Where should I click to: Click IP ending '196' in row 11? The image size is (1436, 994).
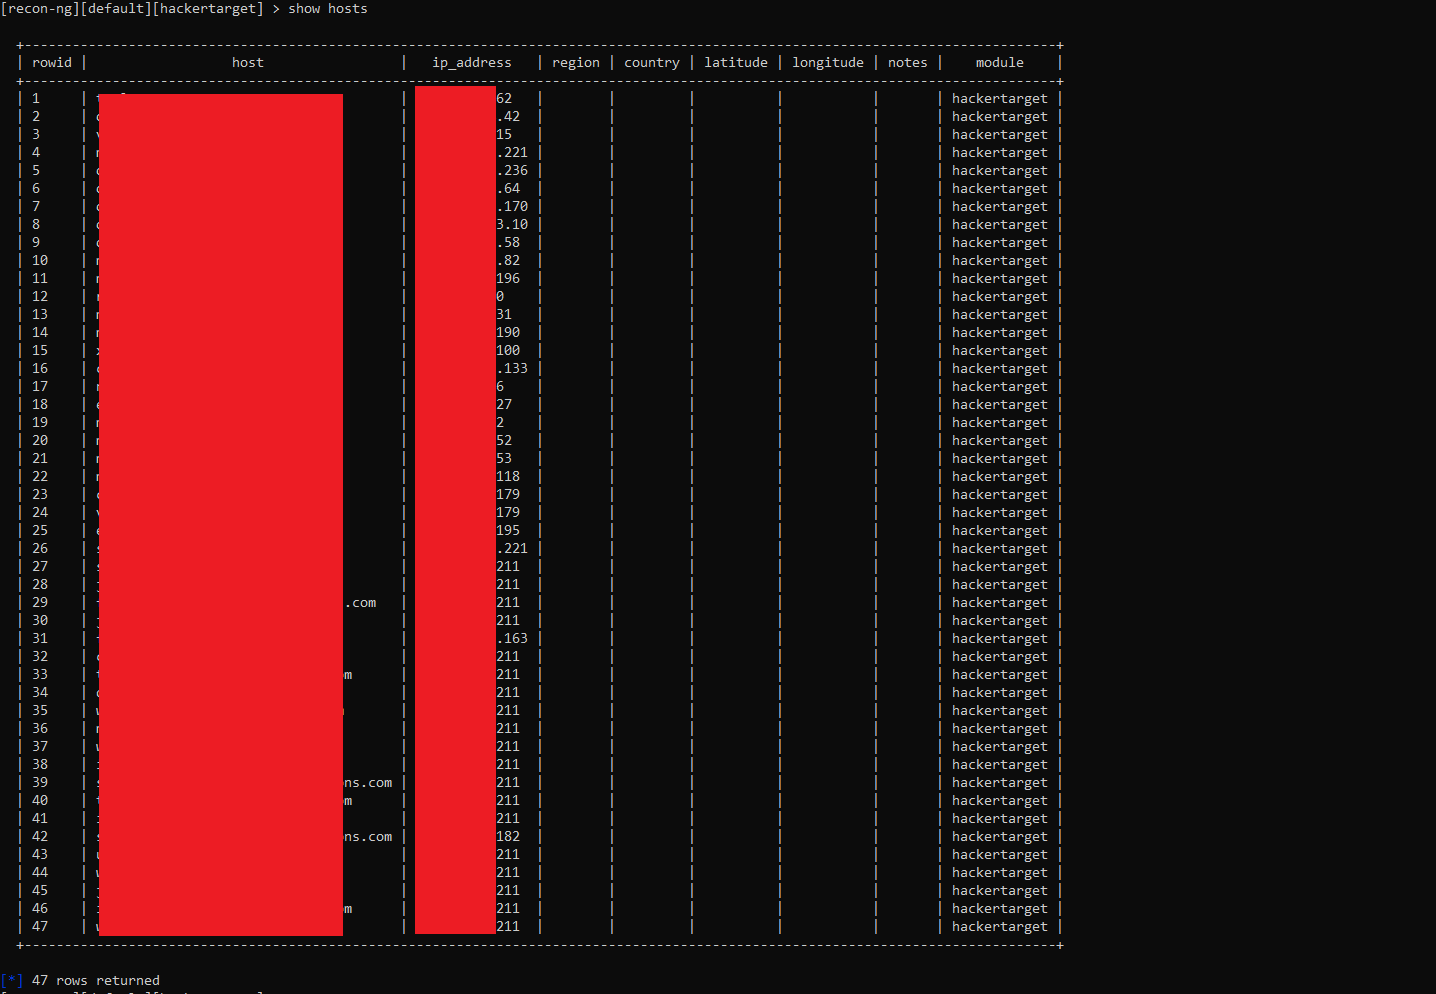(x=508, y=278)
